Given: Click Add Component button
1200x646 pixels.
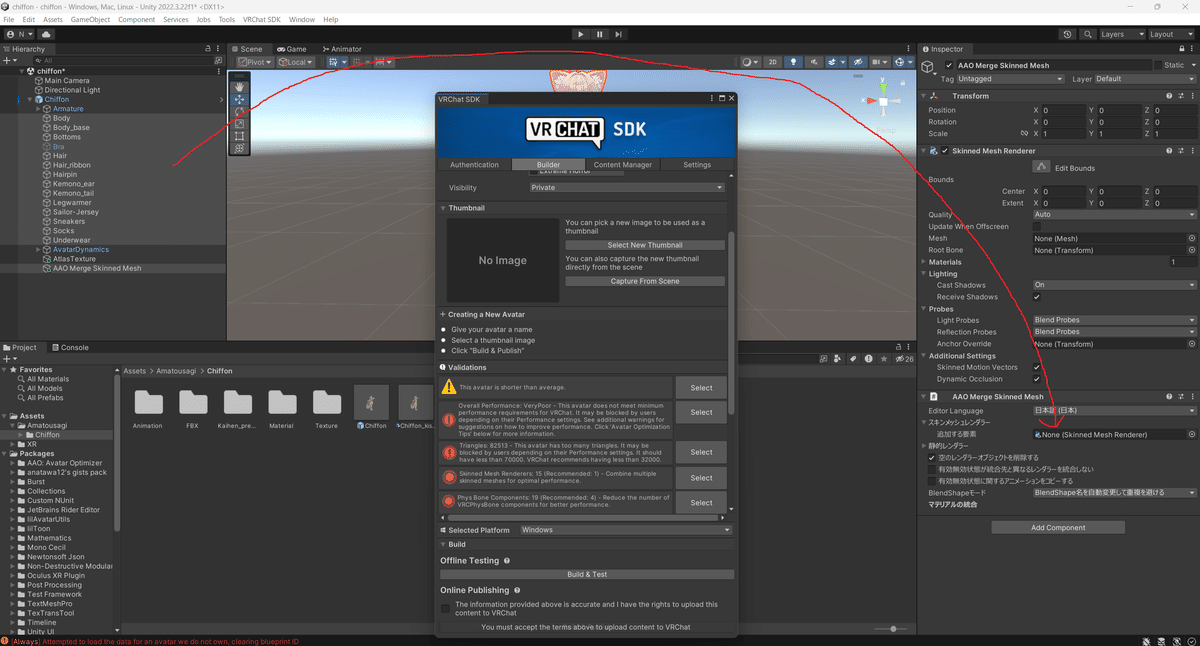Looking at the screenshot, I should point(1058,527).
